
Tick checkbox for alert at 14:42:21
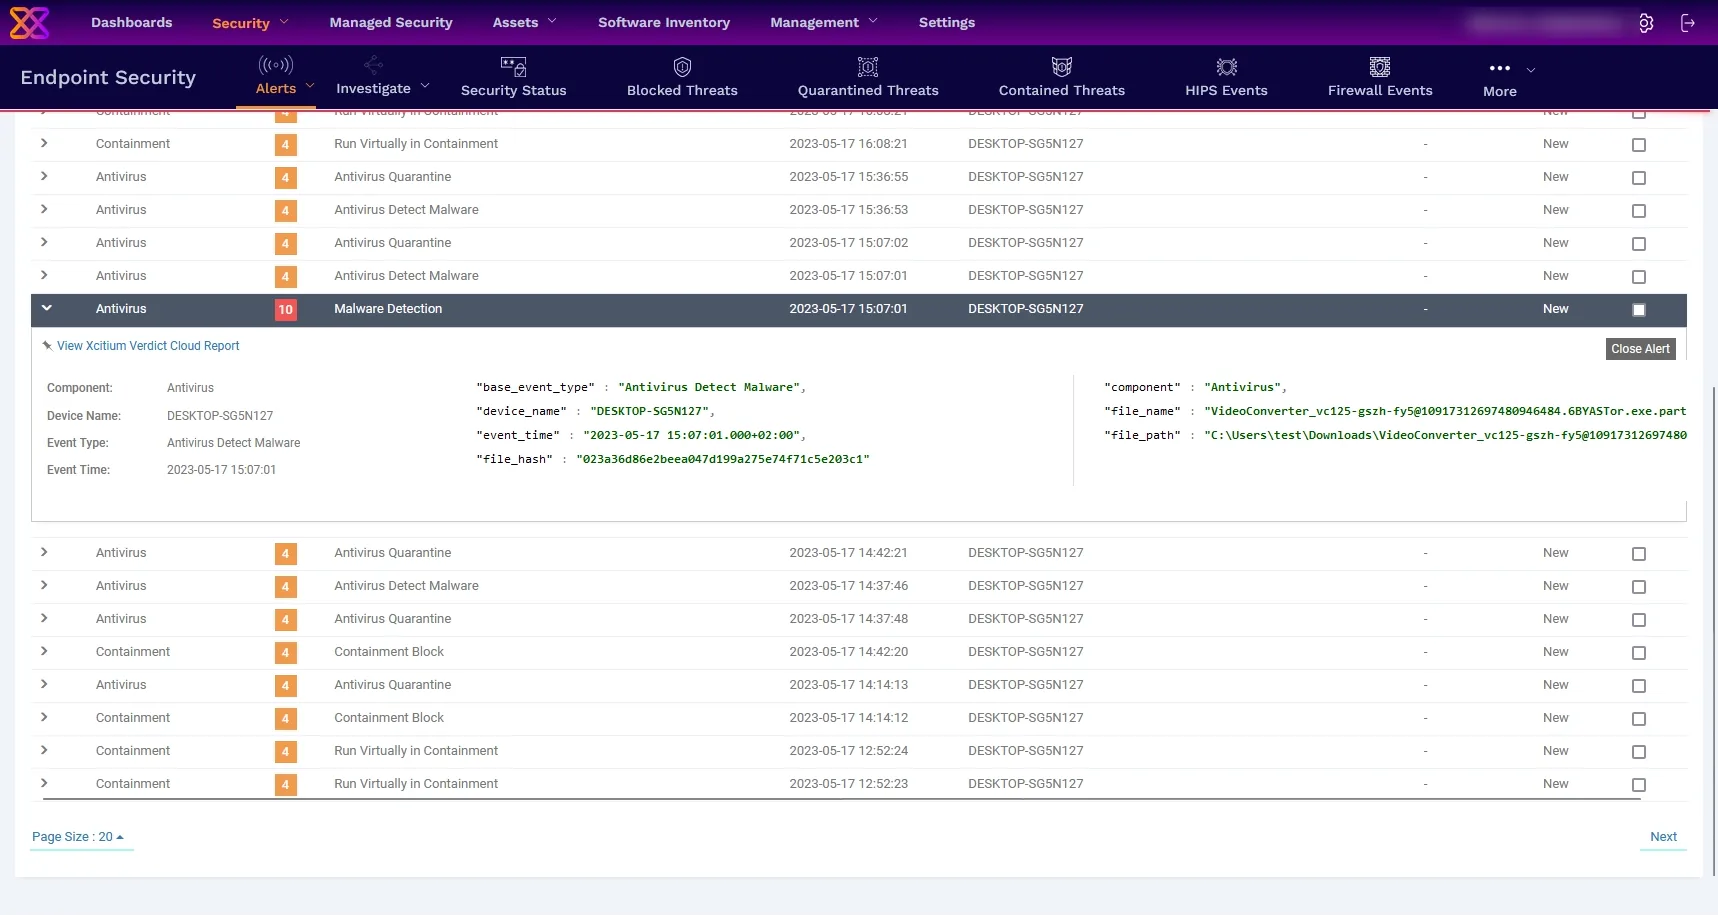1638,554
